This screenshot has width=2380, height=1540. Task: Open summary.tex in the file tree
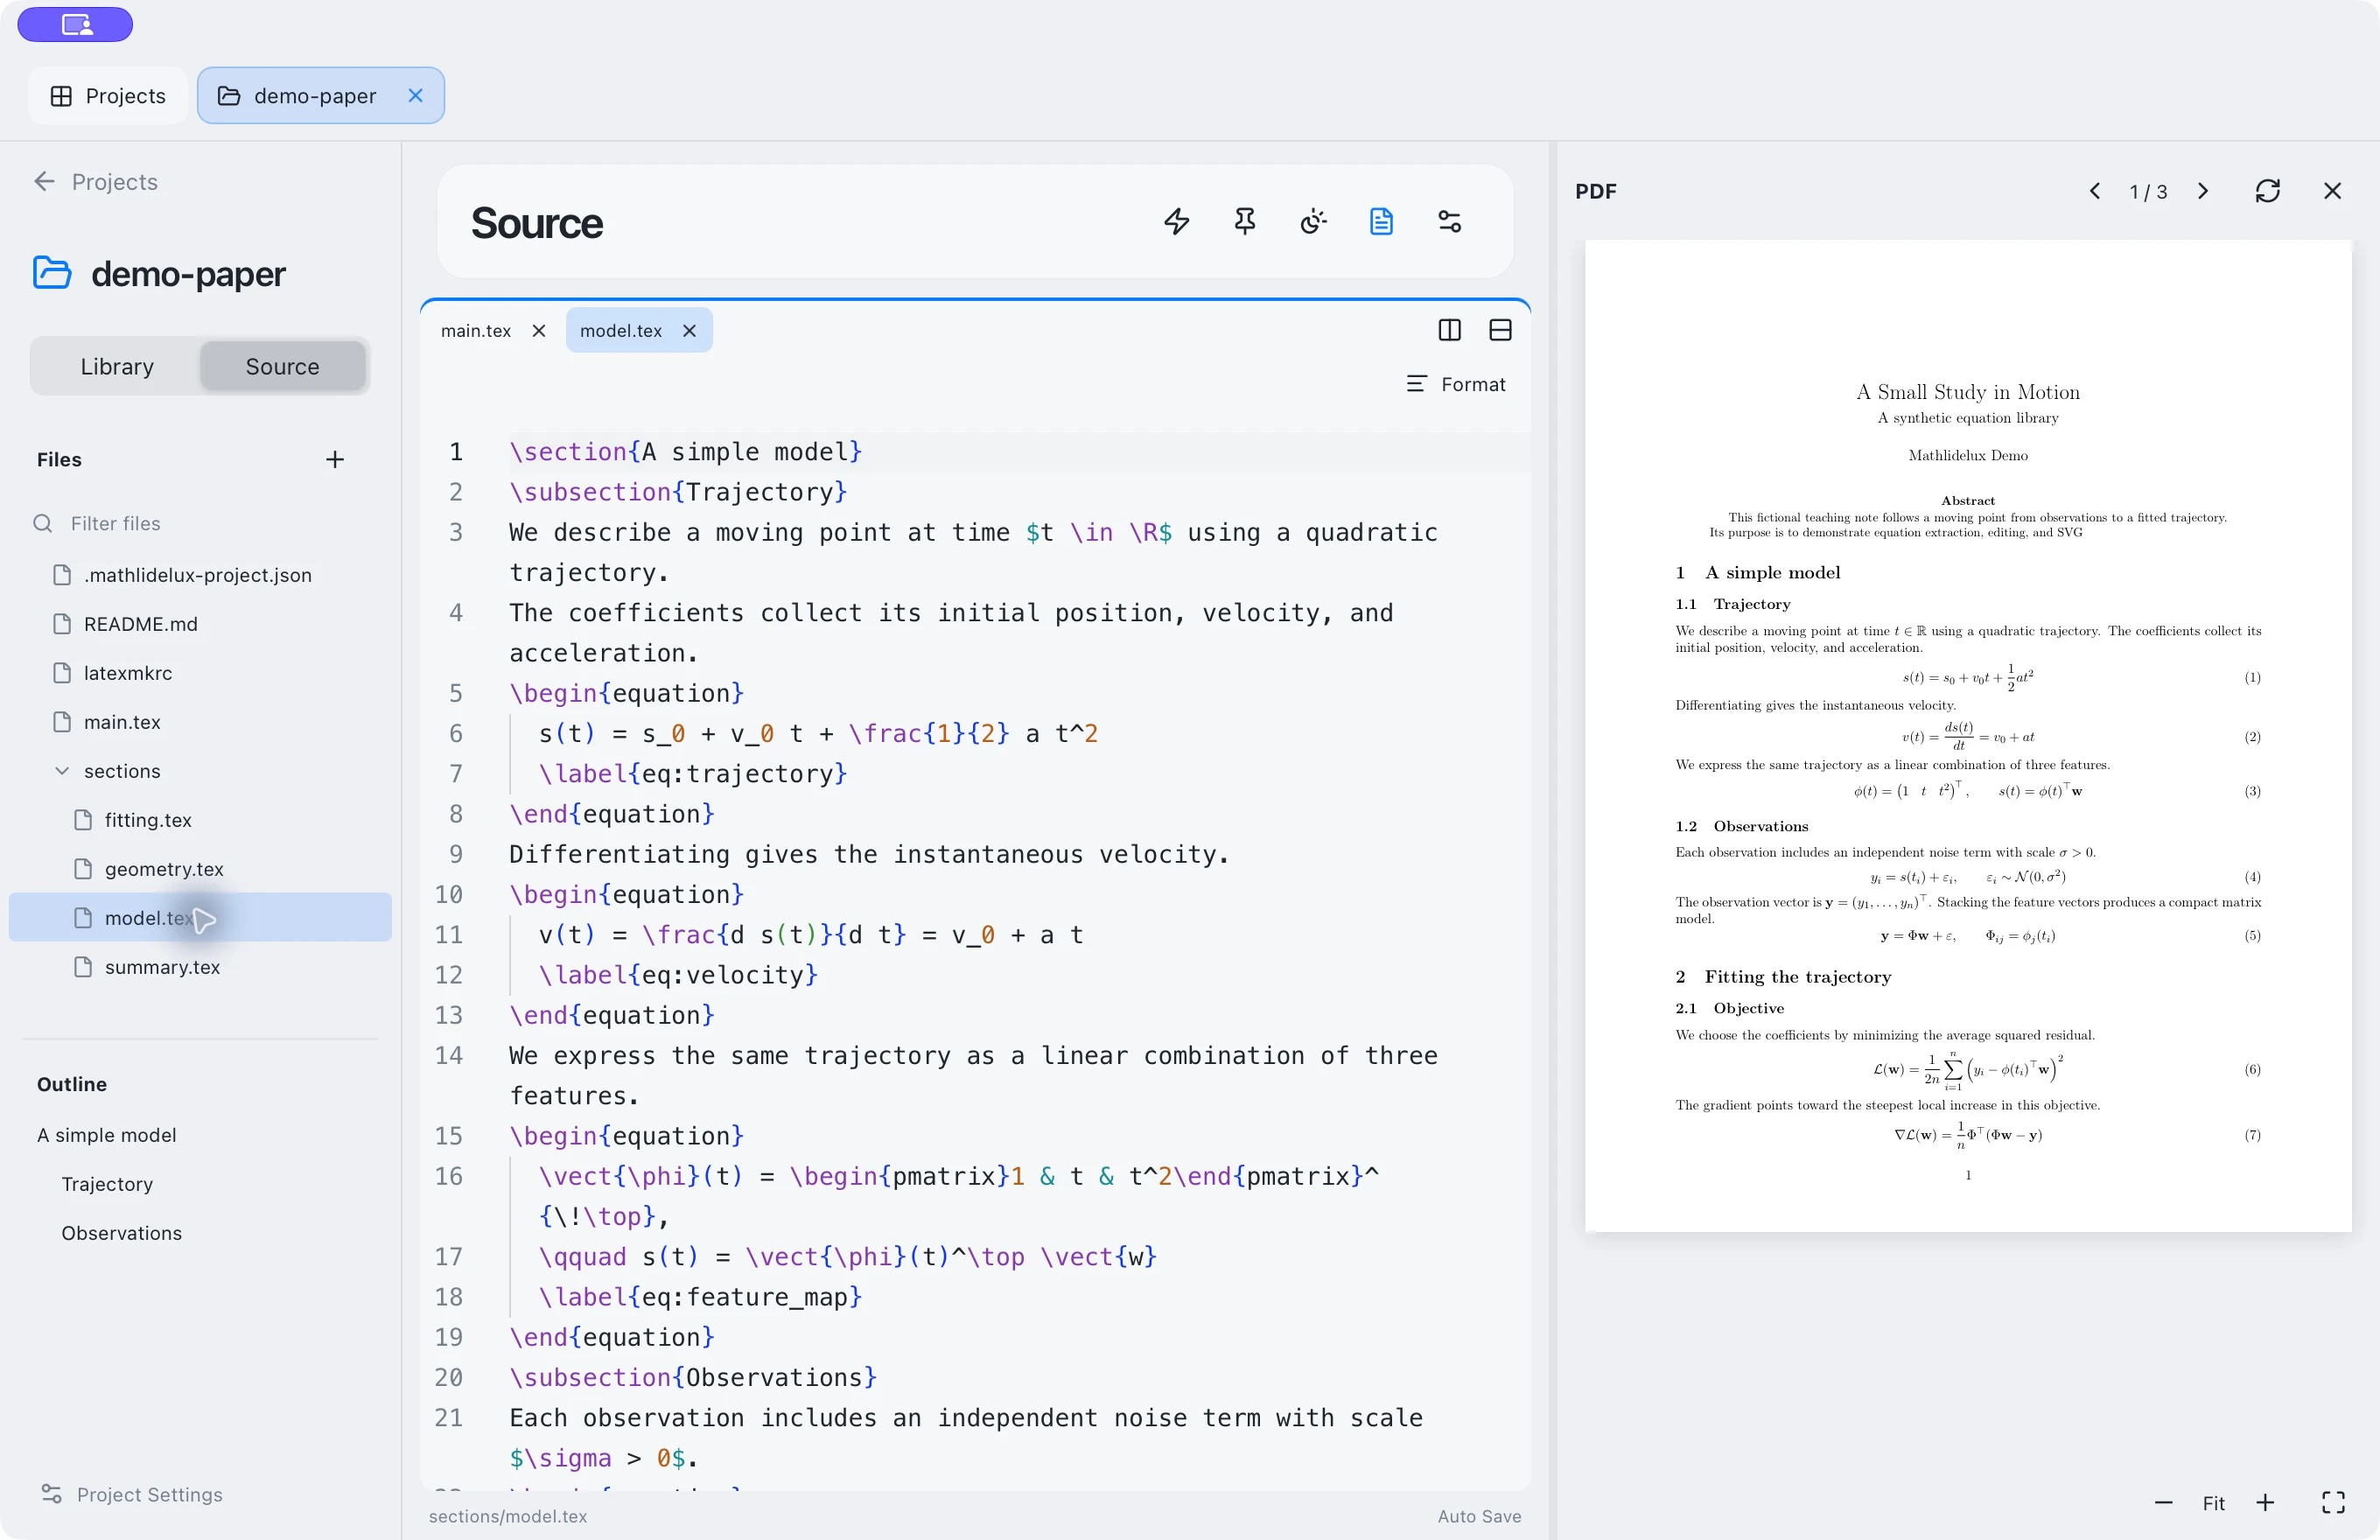(200, 967)
